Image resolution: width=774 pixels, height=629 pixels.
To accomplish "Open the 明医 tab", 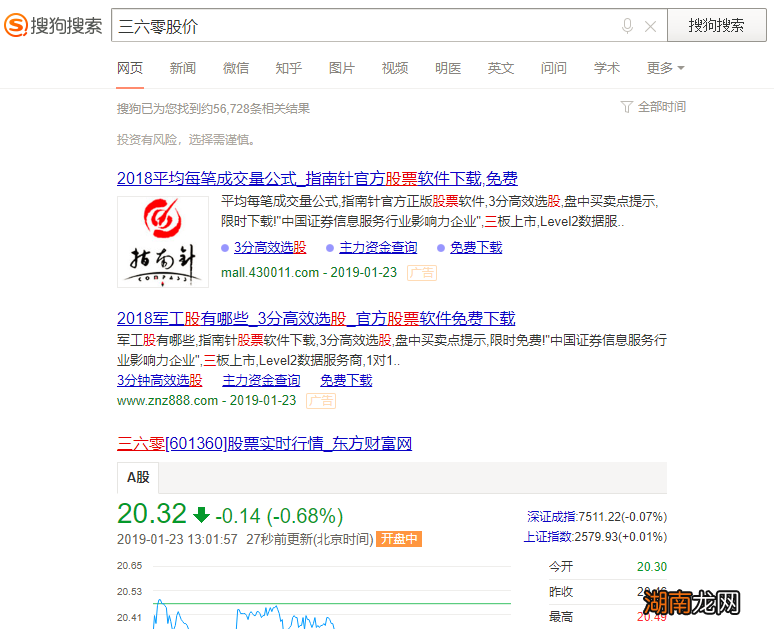I will tap(448, 68).
